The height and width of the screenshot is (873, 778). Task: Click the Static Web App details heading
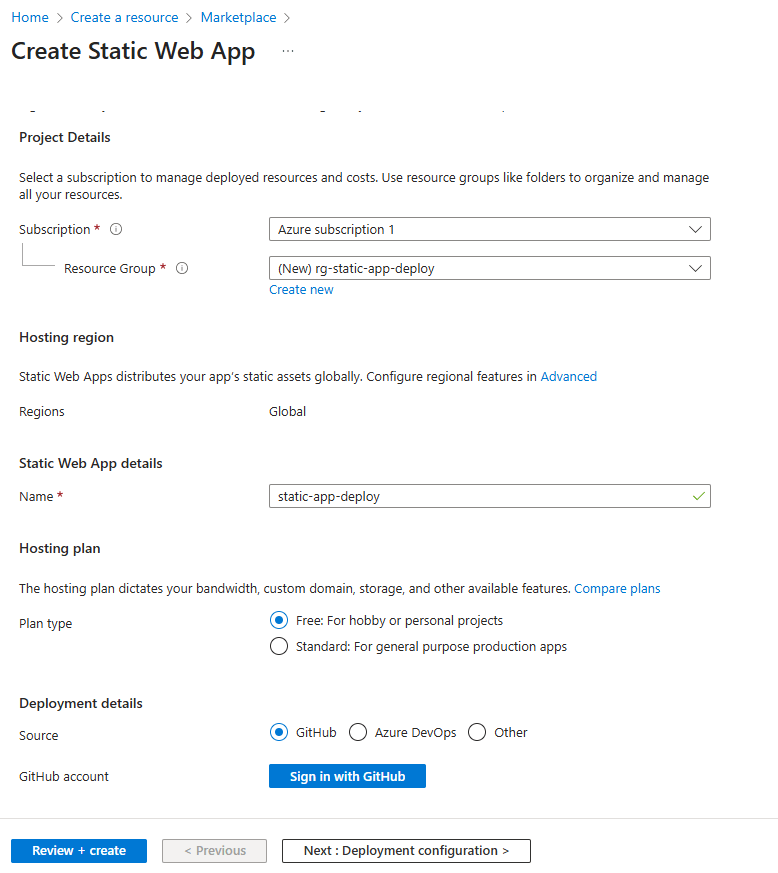tap(91, 463)
